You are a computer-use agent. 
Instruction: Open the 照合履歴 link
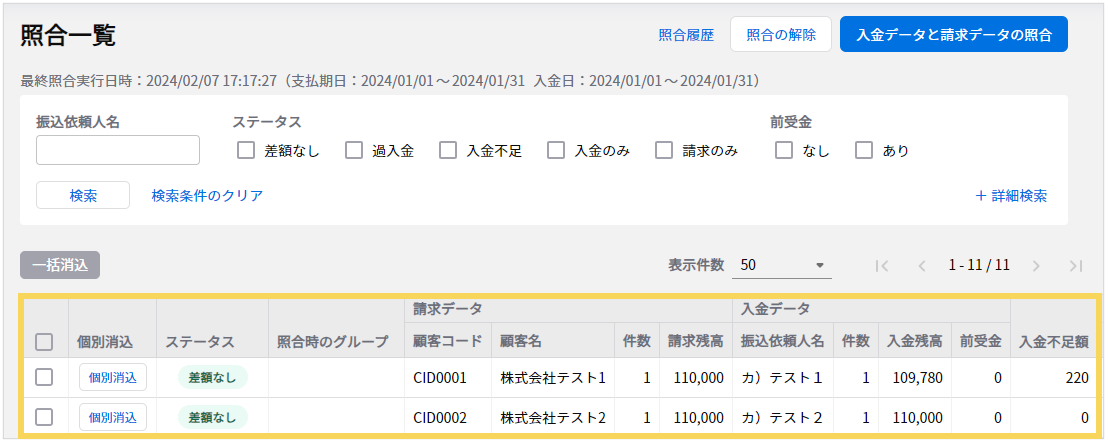686,35
